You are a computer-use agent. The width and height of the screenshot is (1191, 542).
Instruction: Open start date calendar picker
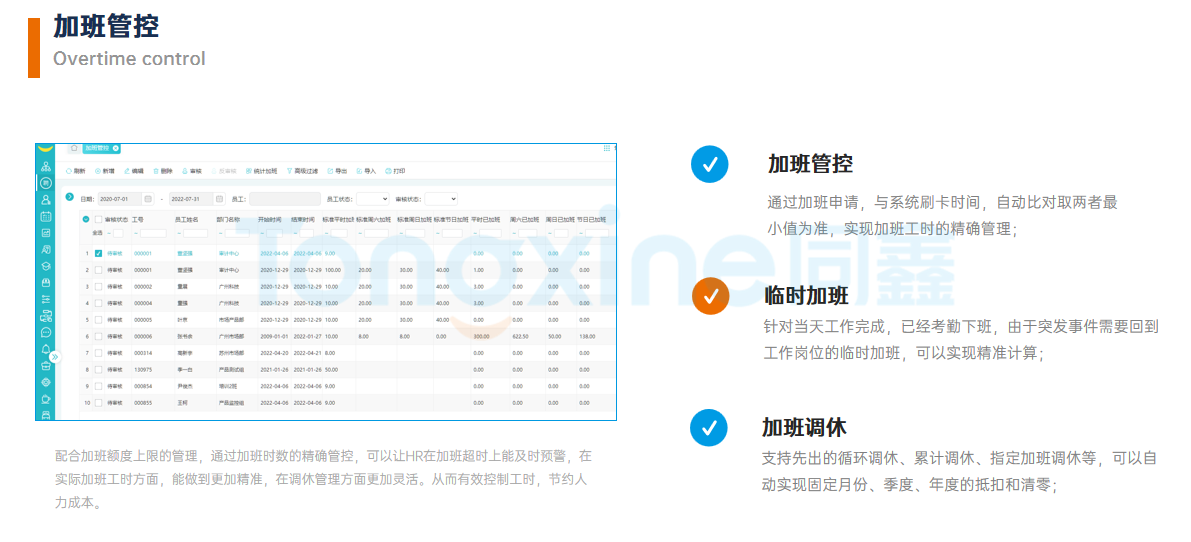click(x=148, y=199)
